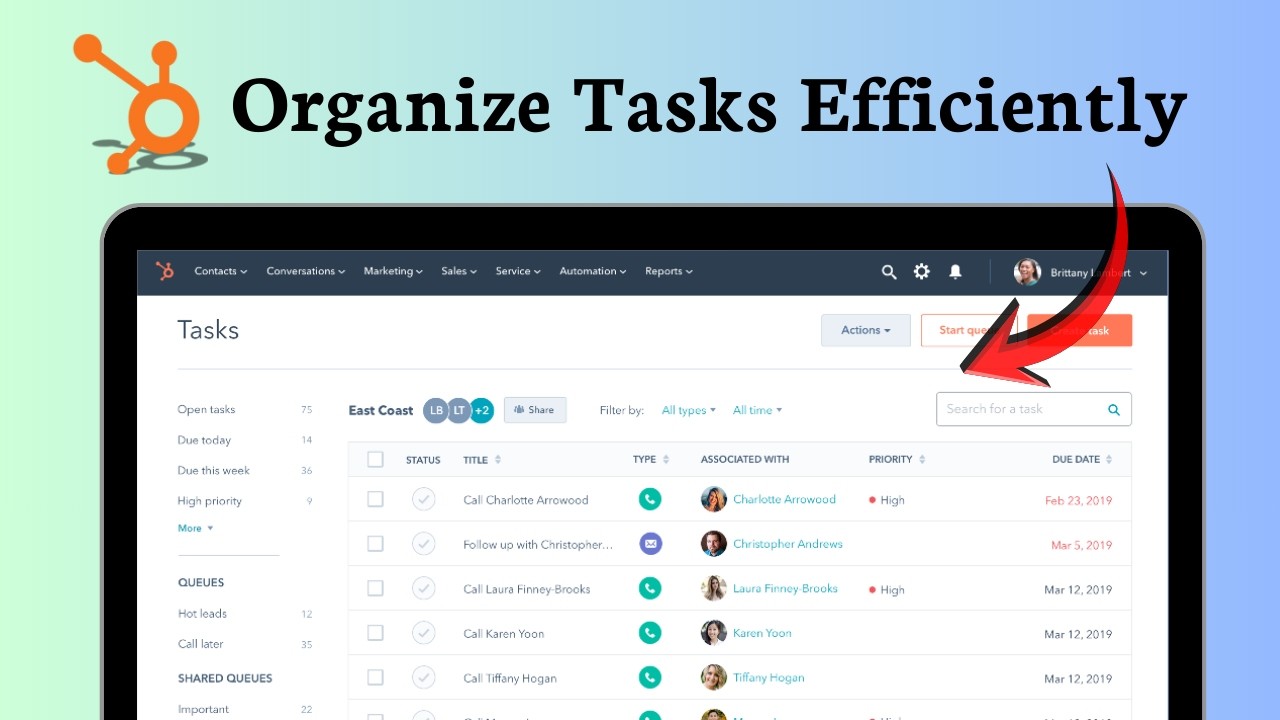The height and width of the screenshot is (720, 1280).
Task: Click the call icon for Laura Finney-Brooks task
Action: coord(651,588)
